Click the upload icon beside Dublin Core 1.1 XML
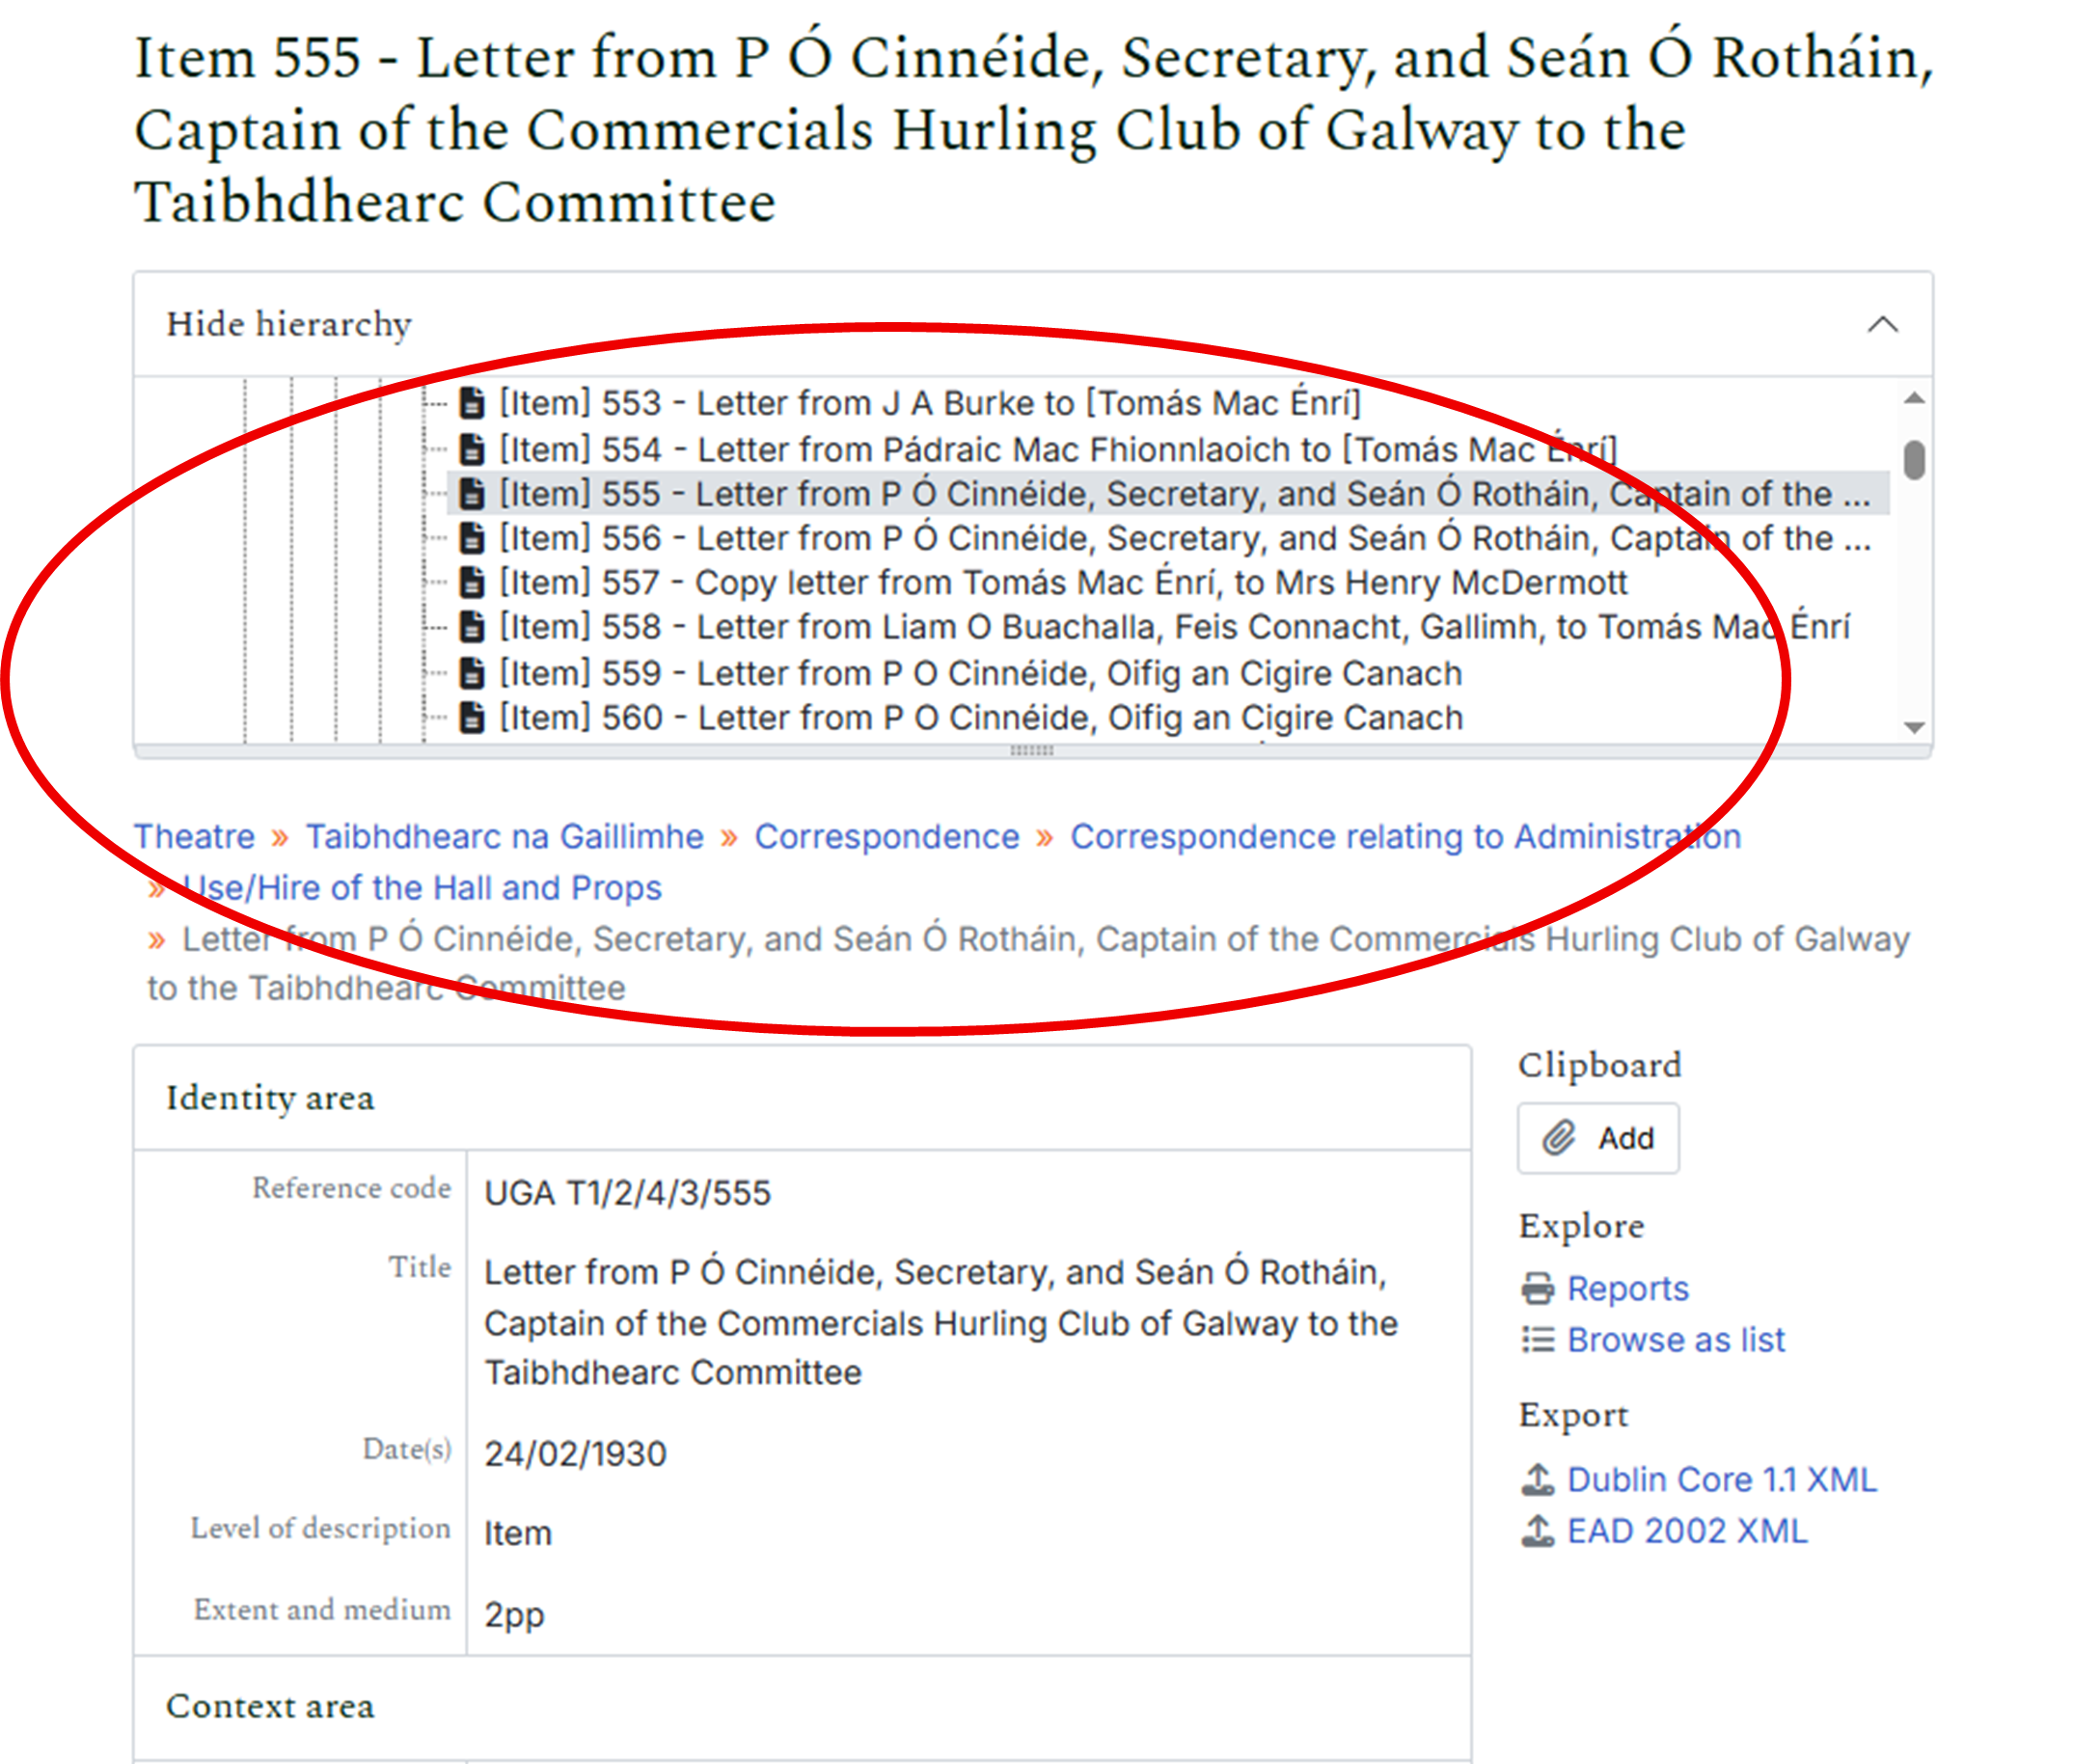 pyautogui.click(x=1537, y=1480)
